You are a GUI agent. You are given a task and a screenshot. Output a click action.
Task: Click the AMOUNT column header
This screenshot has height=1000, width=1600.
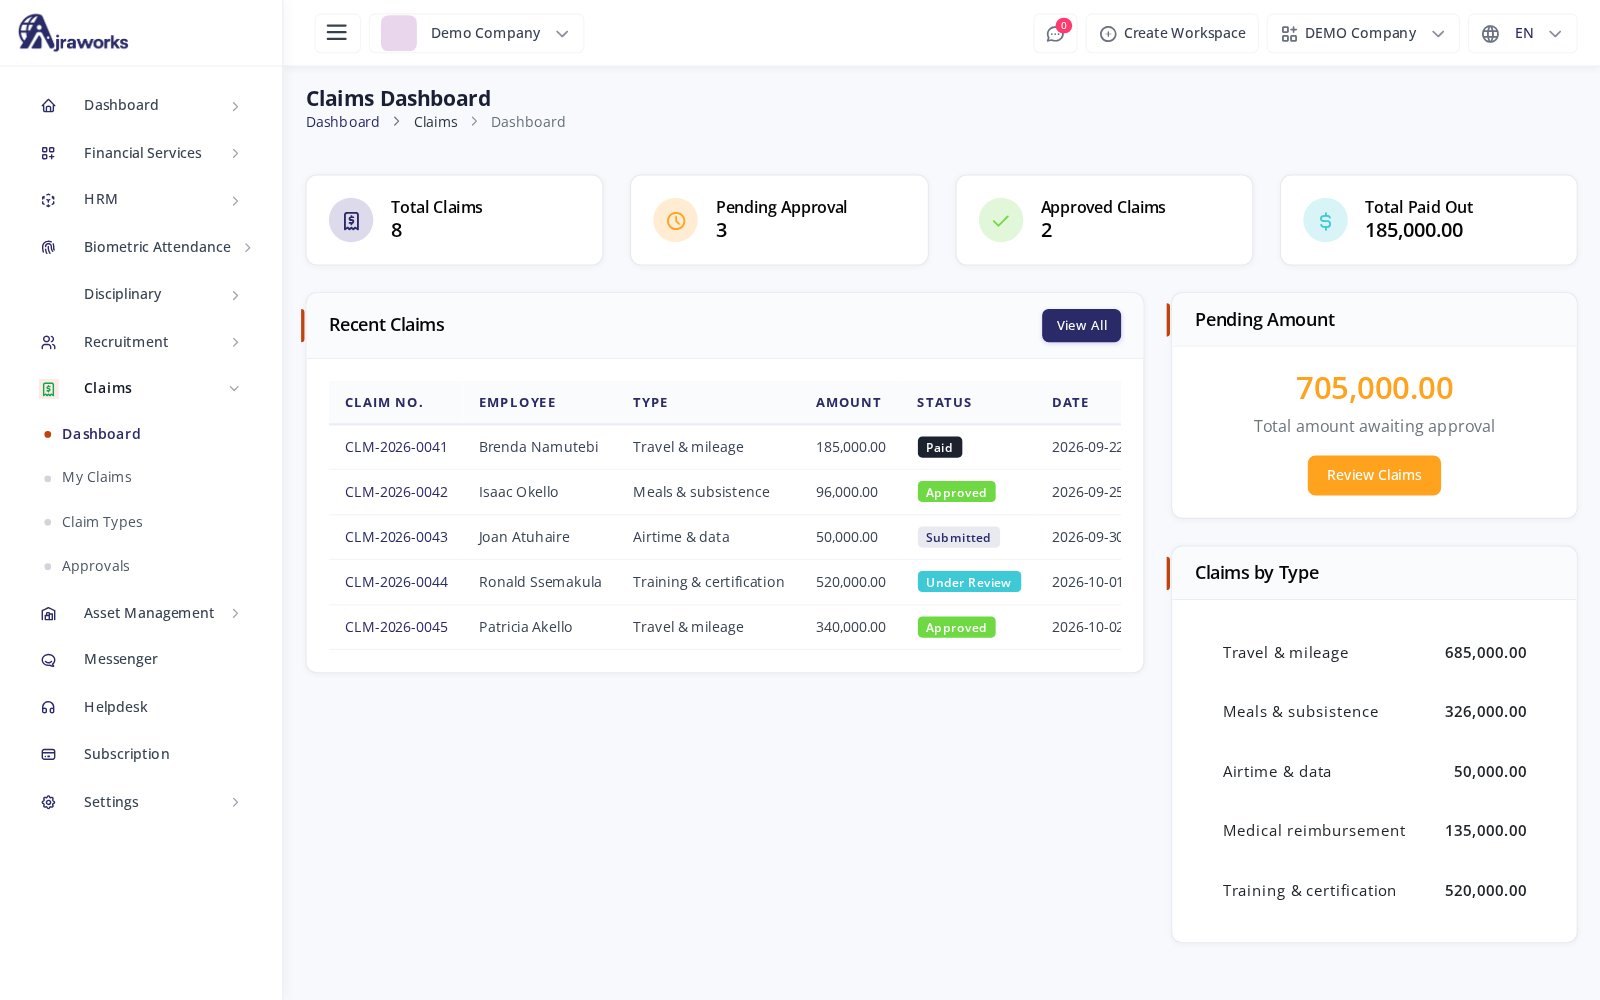[848, 403]
